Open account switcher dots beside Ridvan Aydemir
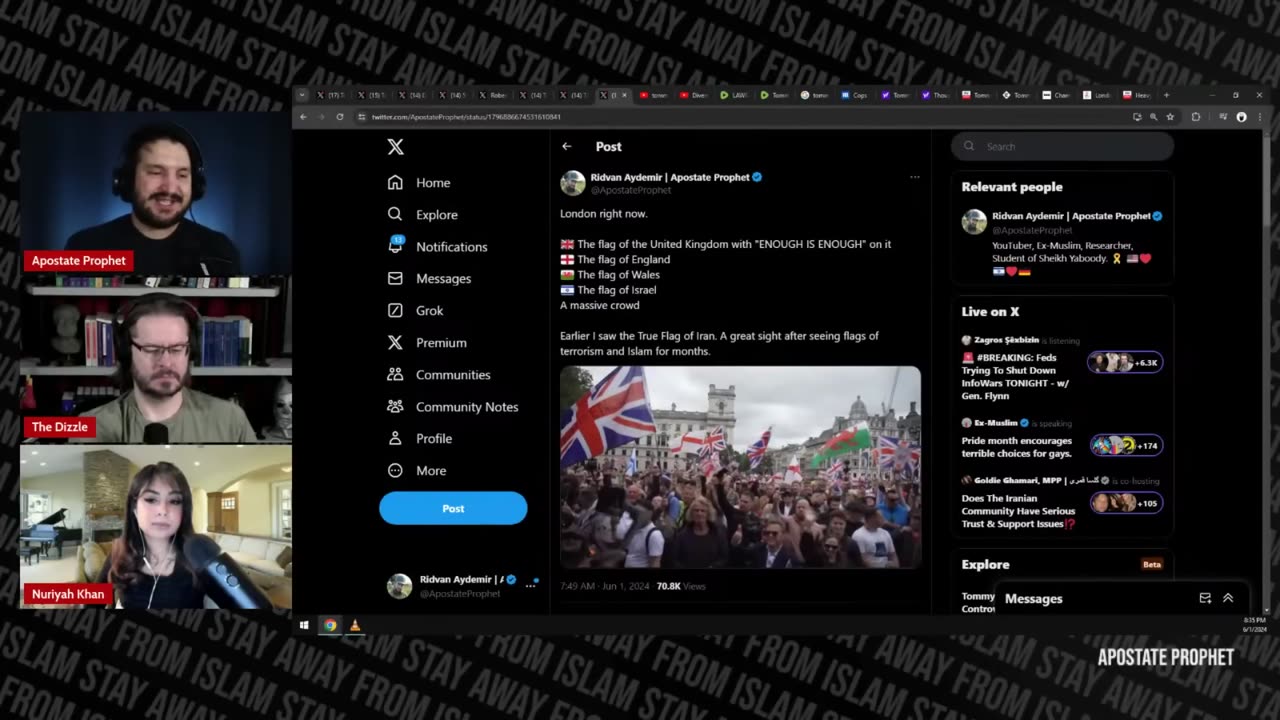 [x=531, y=586]
